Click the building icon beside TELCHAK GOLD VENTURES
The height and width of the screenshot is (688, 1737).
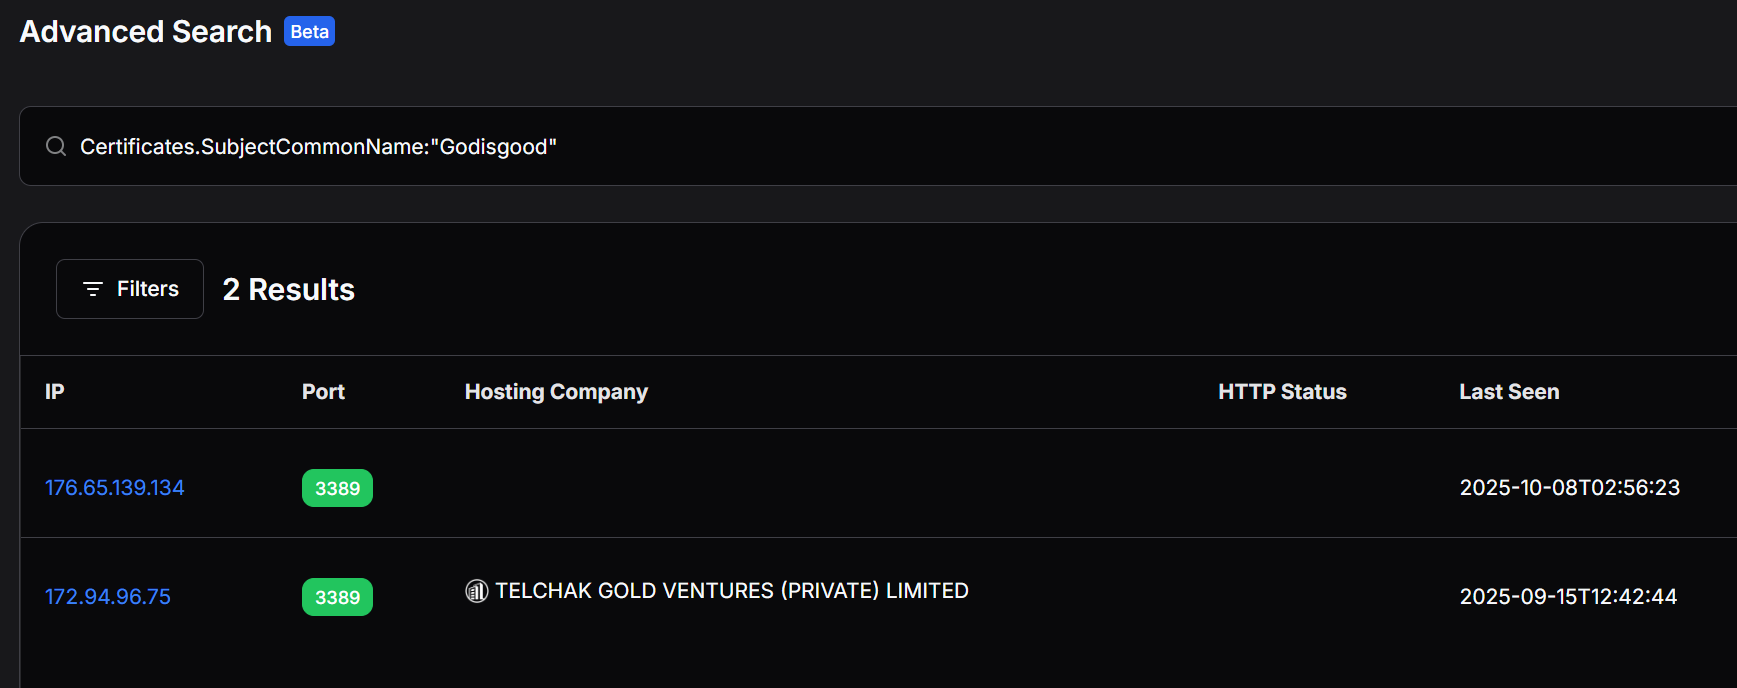click(x=477, y=591)
